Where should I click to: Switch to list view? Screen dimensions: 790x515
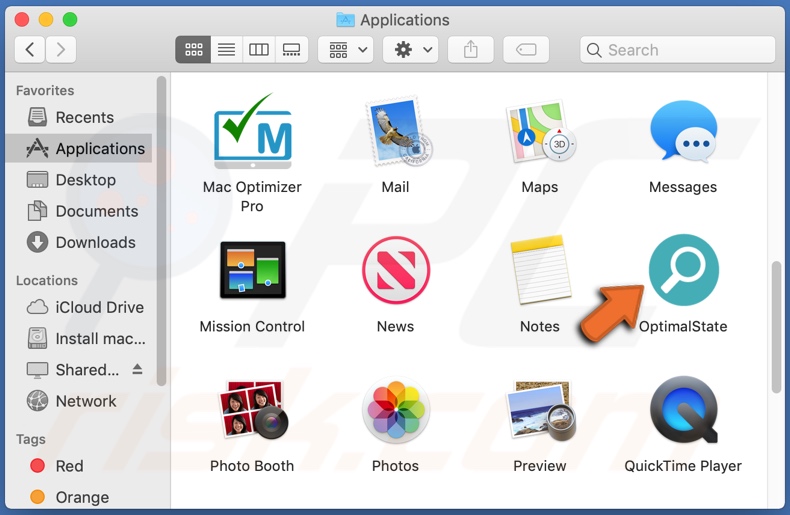point(226,49)
